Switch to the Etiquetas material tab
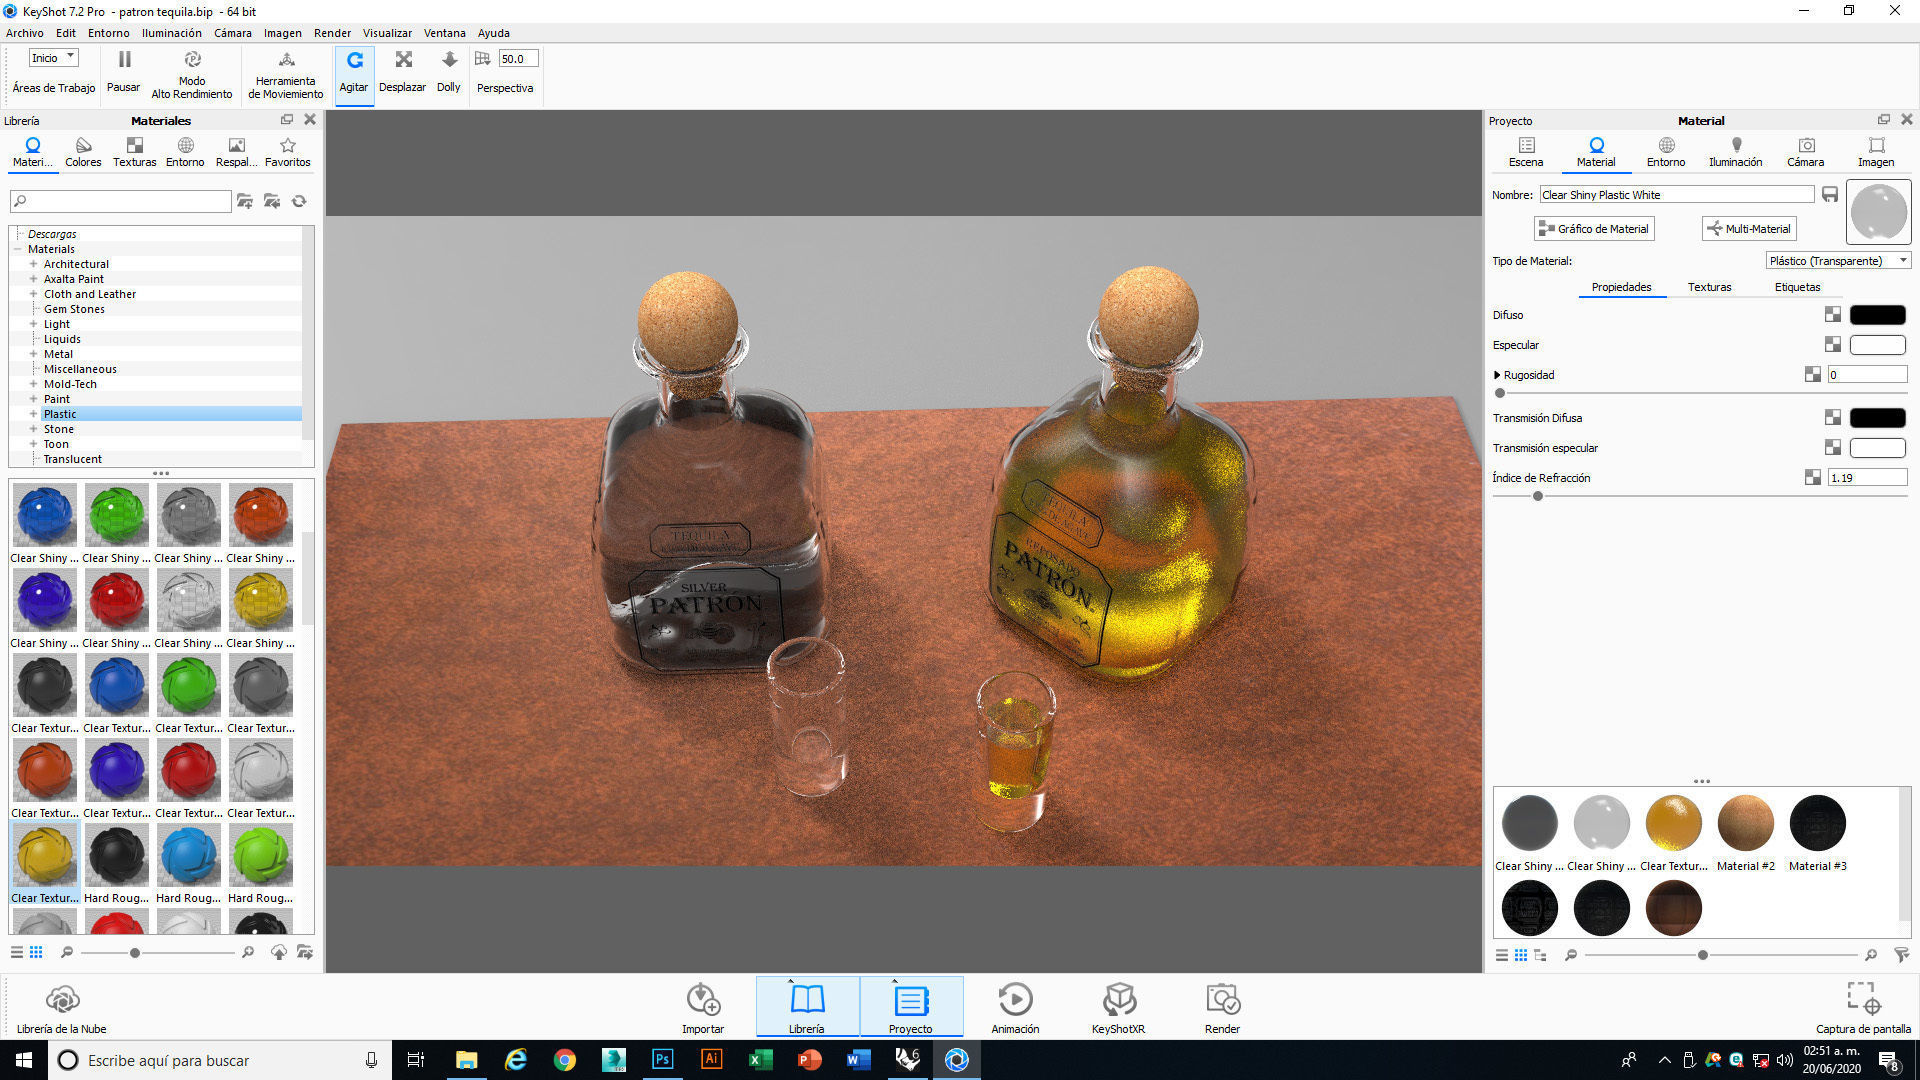The image size is (1920, 1080). 1797,287
